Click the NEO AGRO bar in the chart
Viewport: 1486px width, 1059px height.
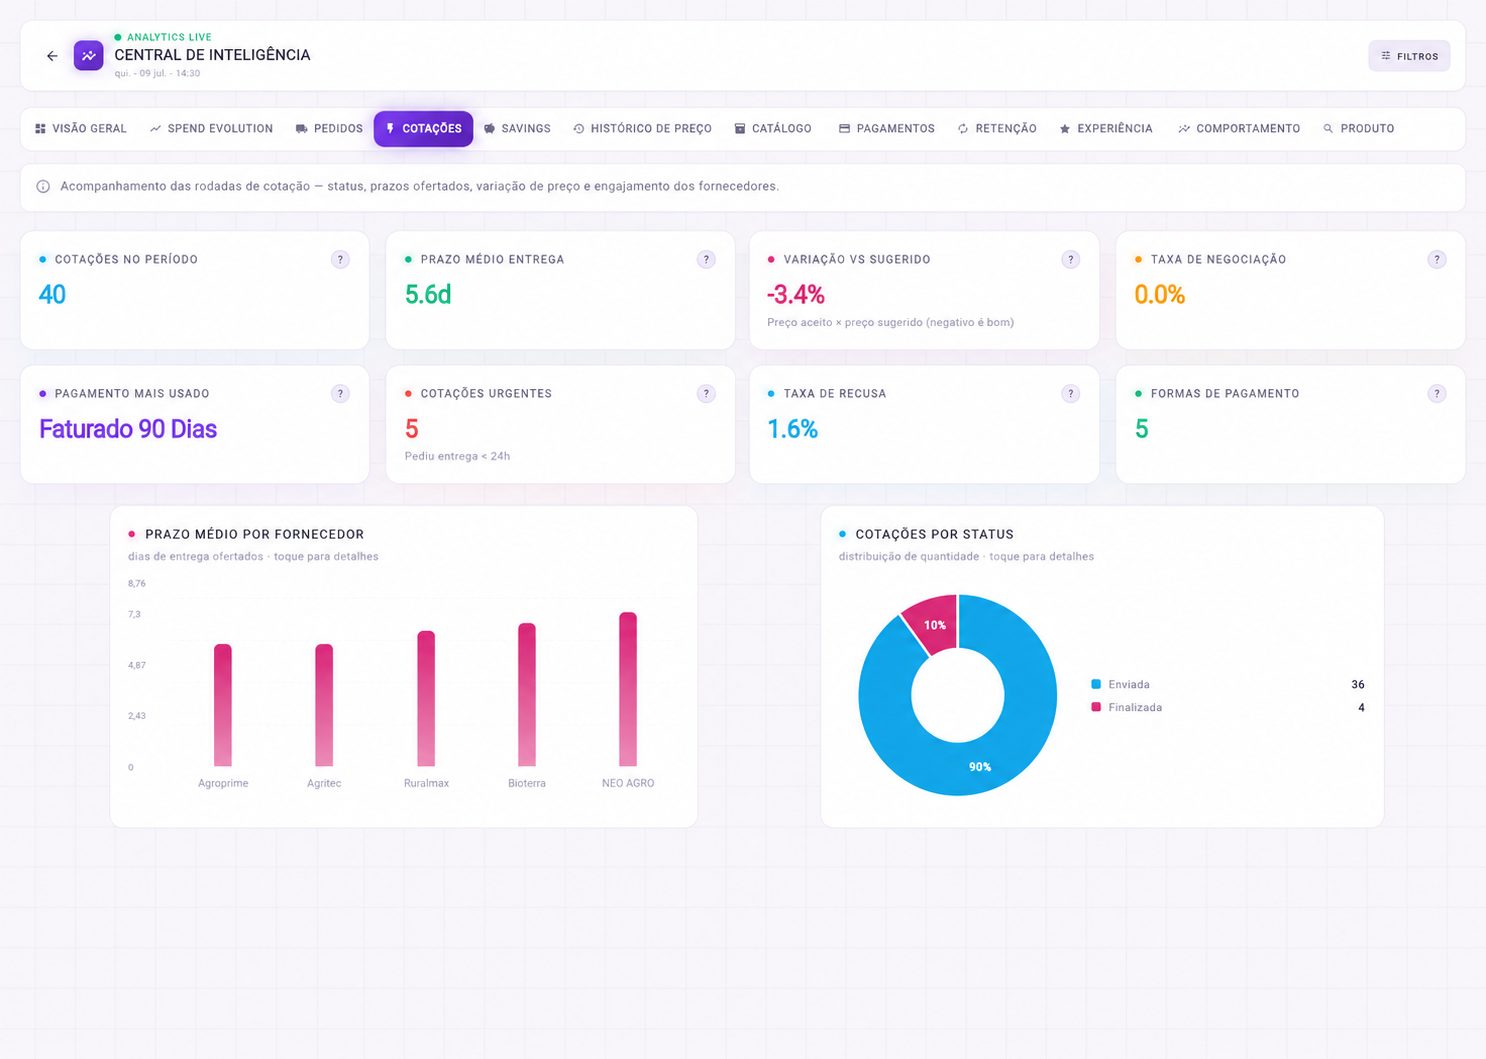pos(628,690)
